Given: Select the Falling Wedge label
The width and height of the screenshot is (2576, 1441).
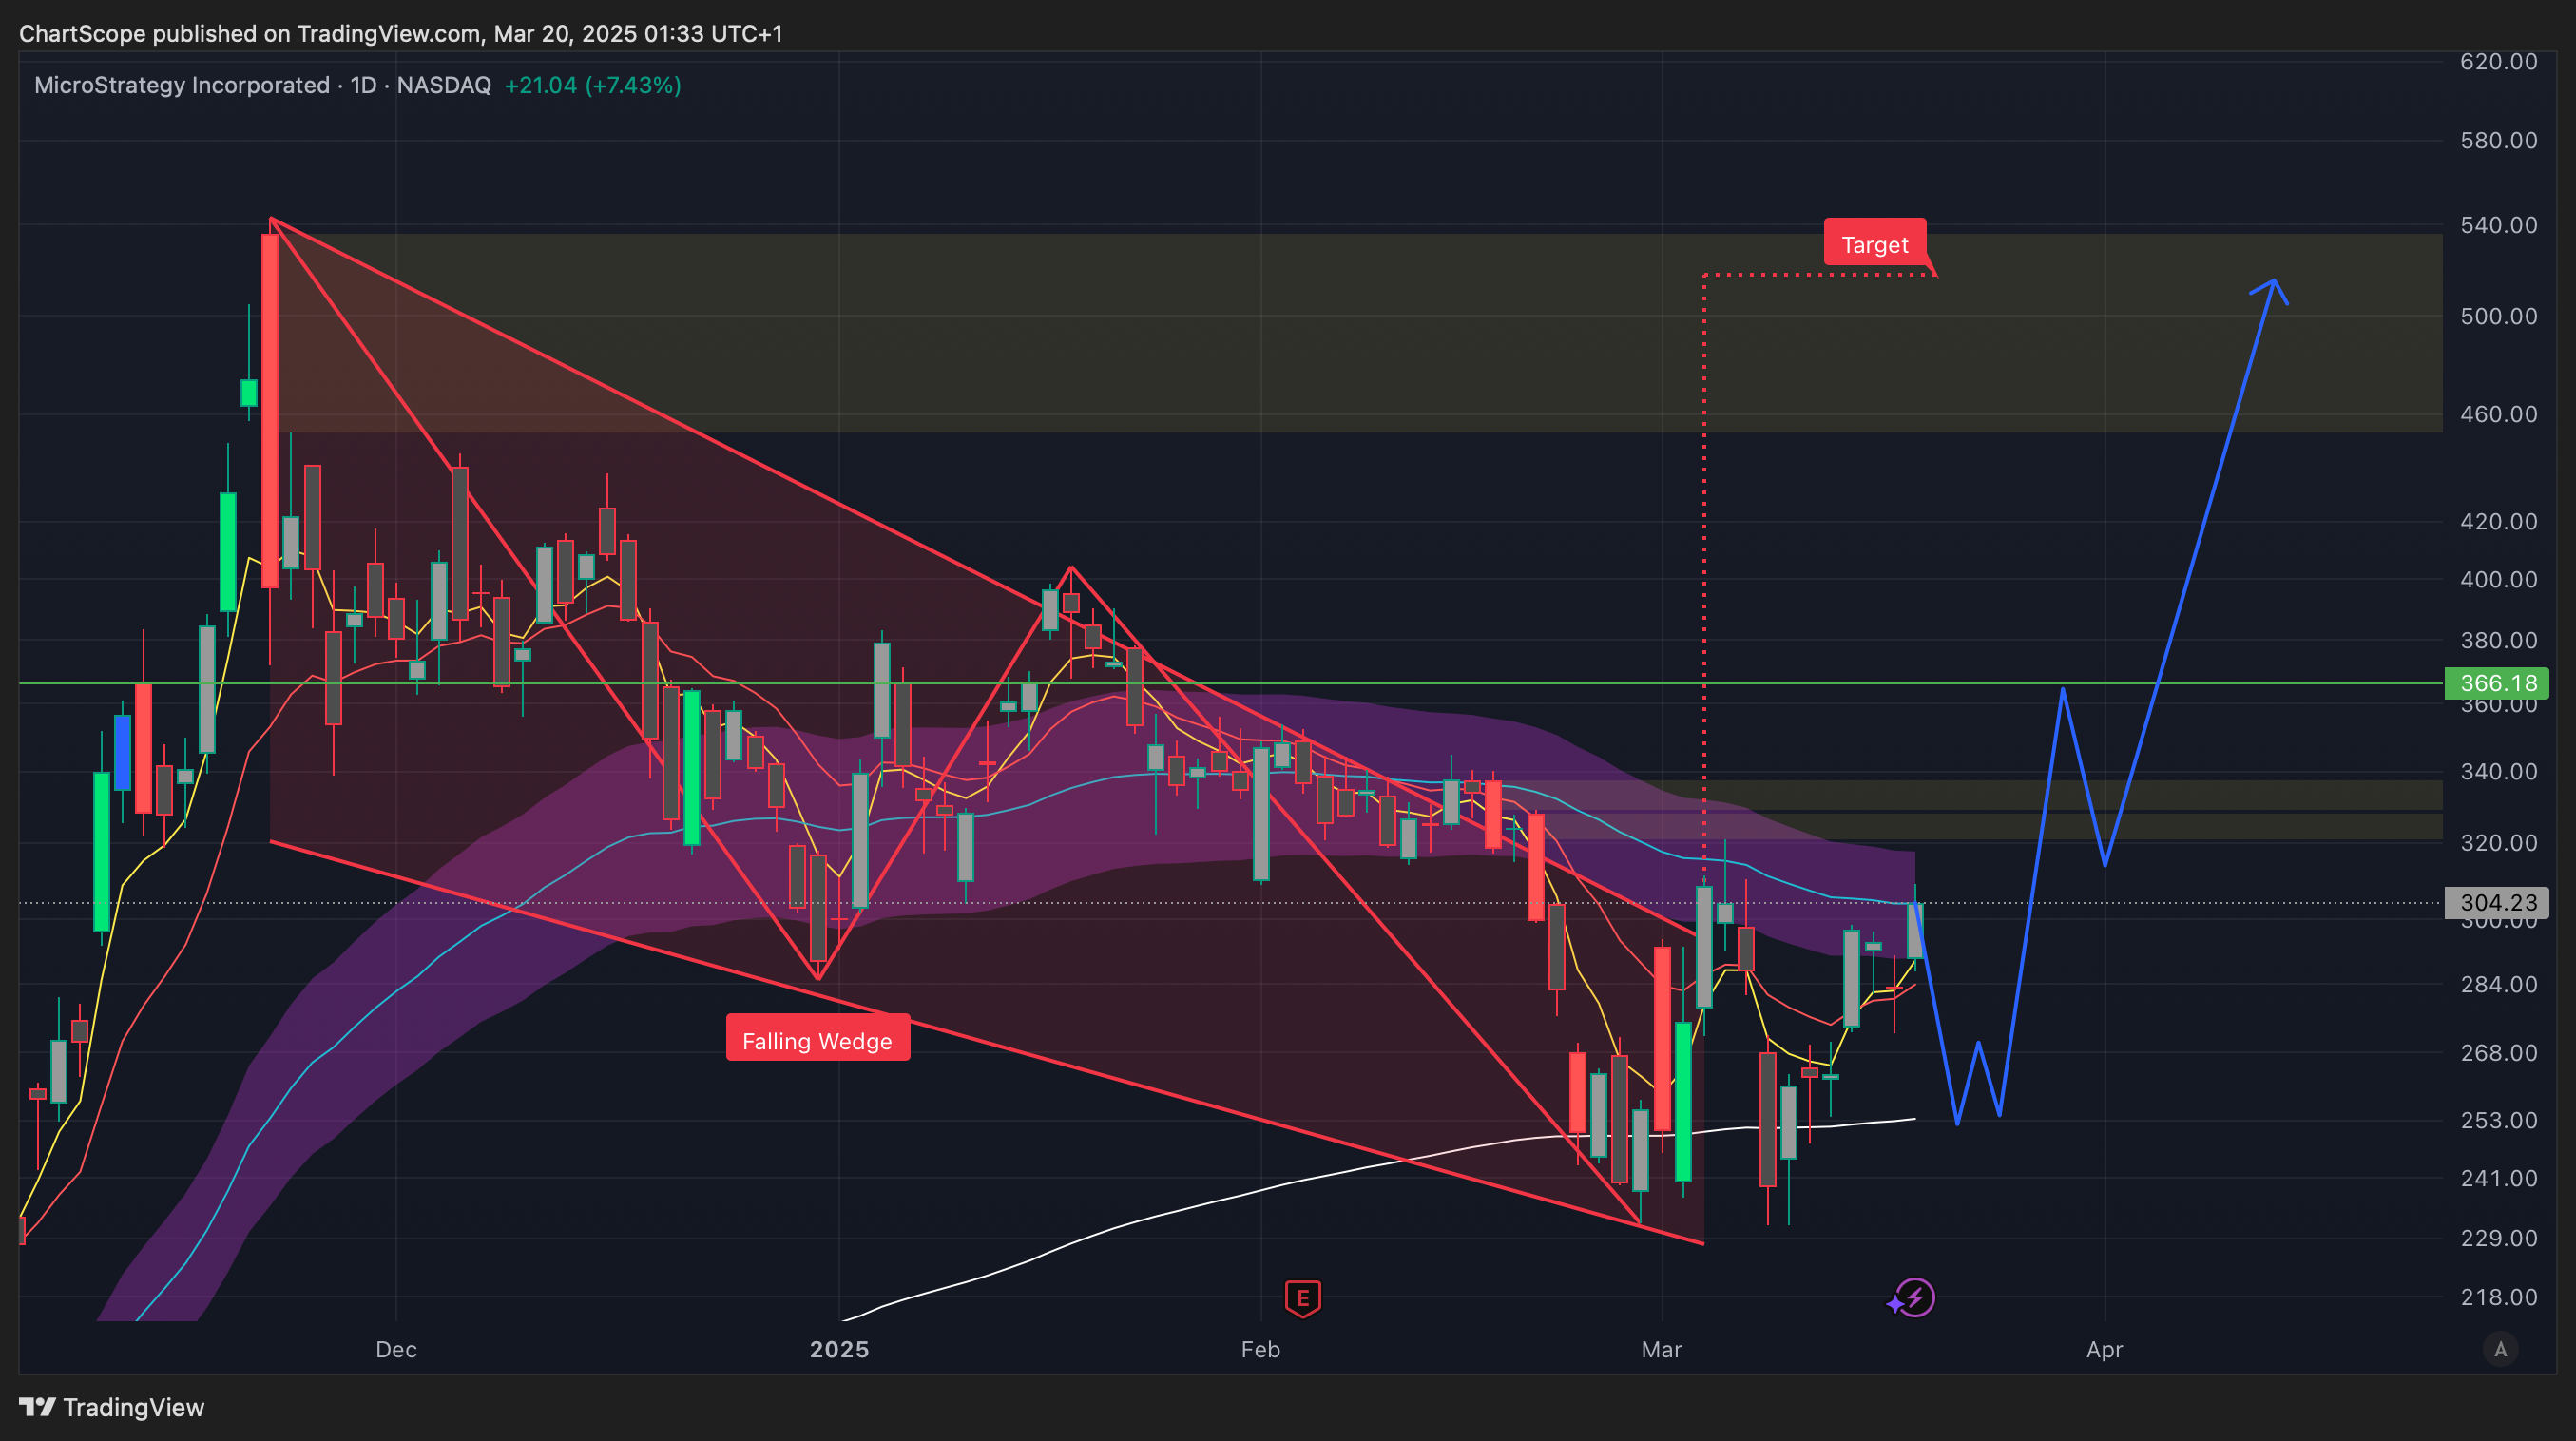Looking at the screenshot, I should [x=817, y=1040].
